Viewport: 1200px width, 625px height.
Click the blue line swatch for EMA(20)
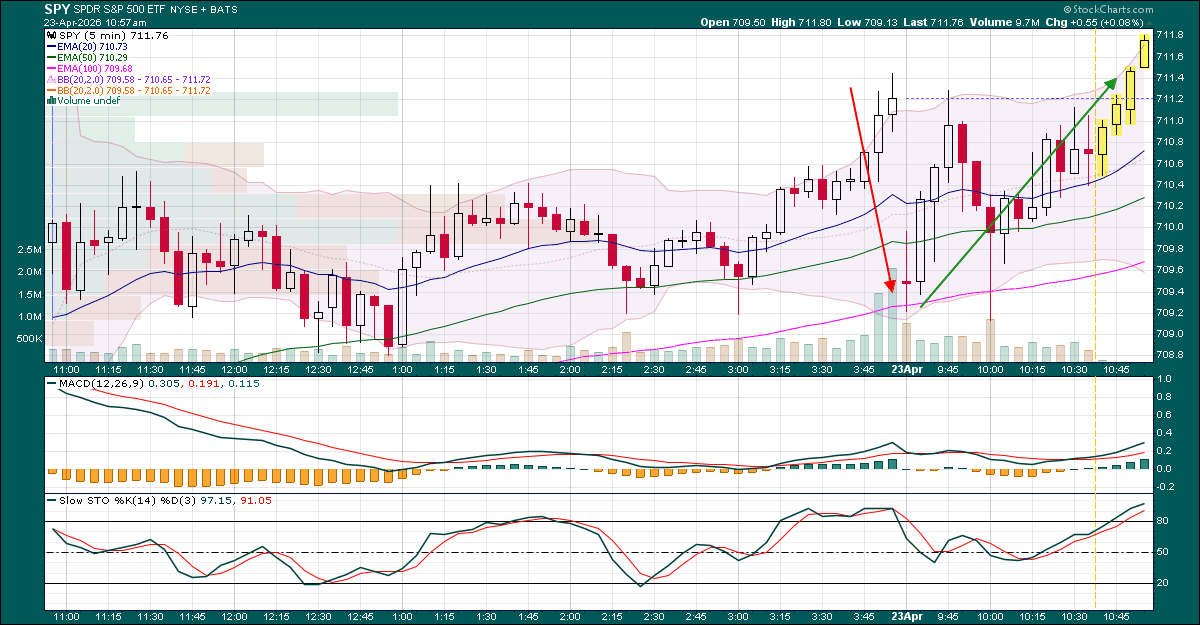pyautogui.click(x=51, y=47)
